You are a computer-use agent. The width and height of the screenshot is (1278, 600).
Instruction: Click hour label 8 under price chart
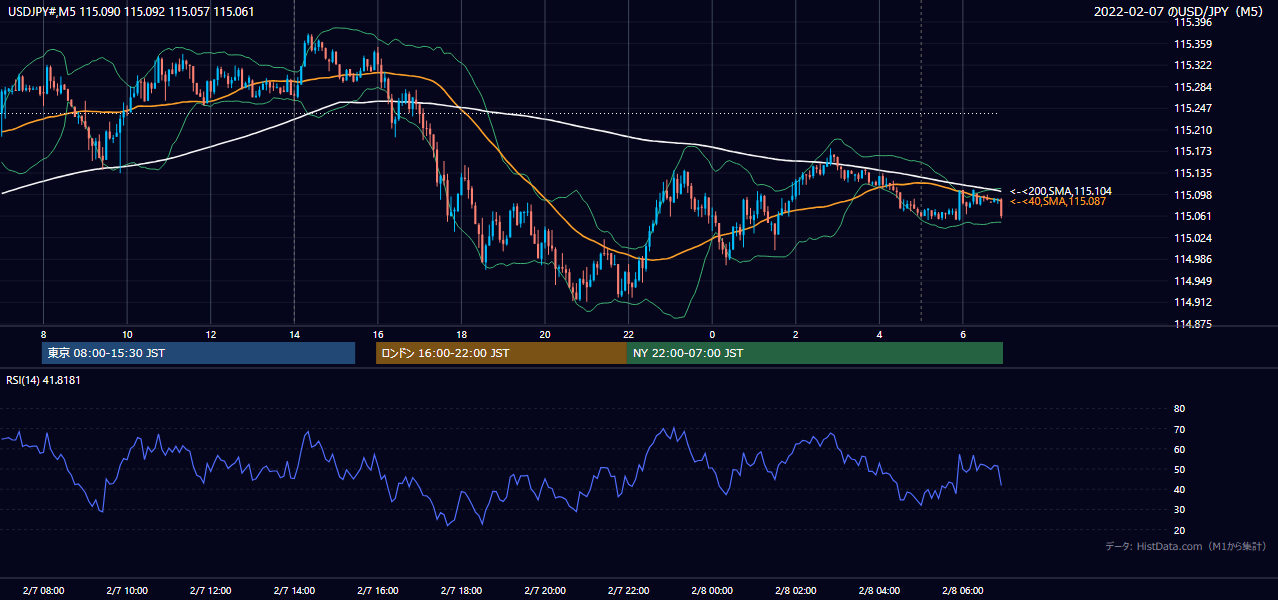click(43, 334)
